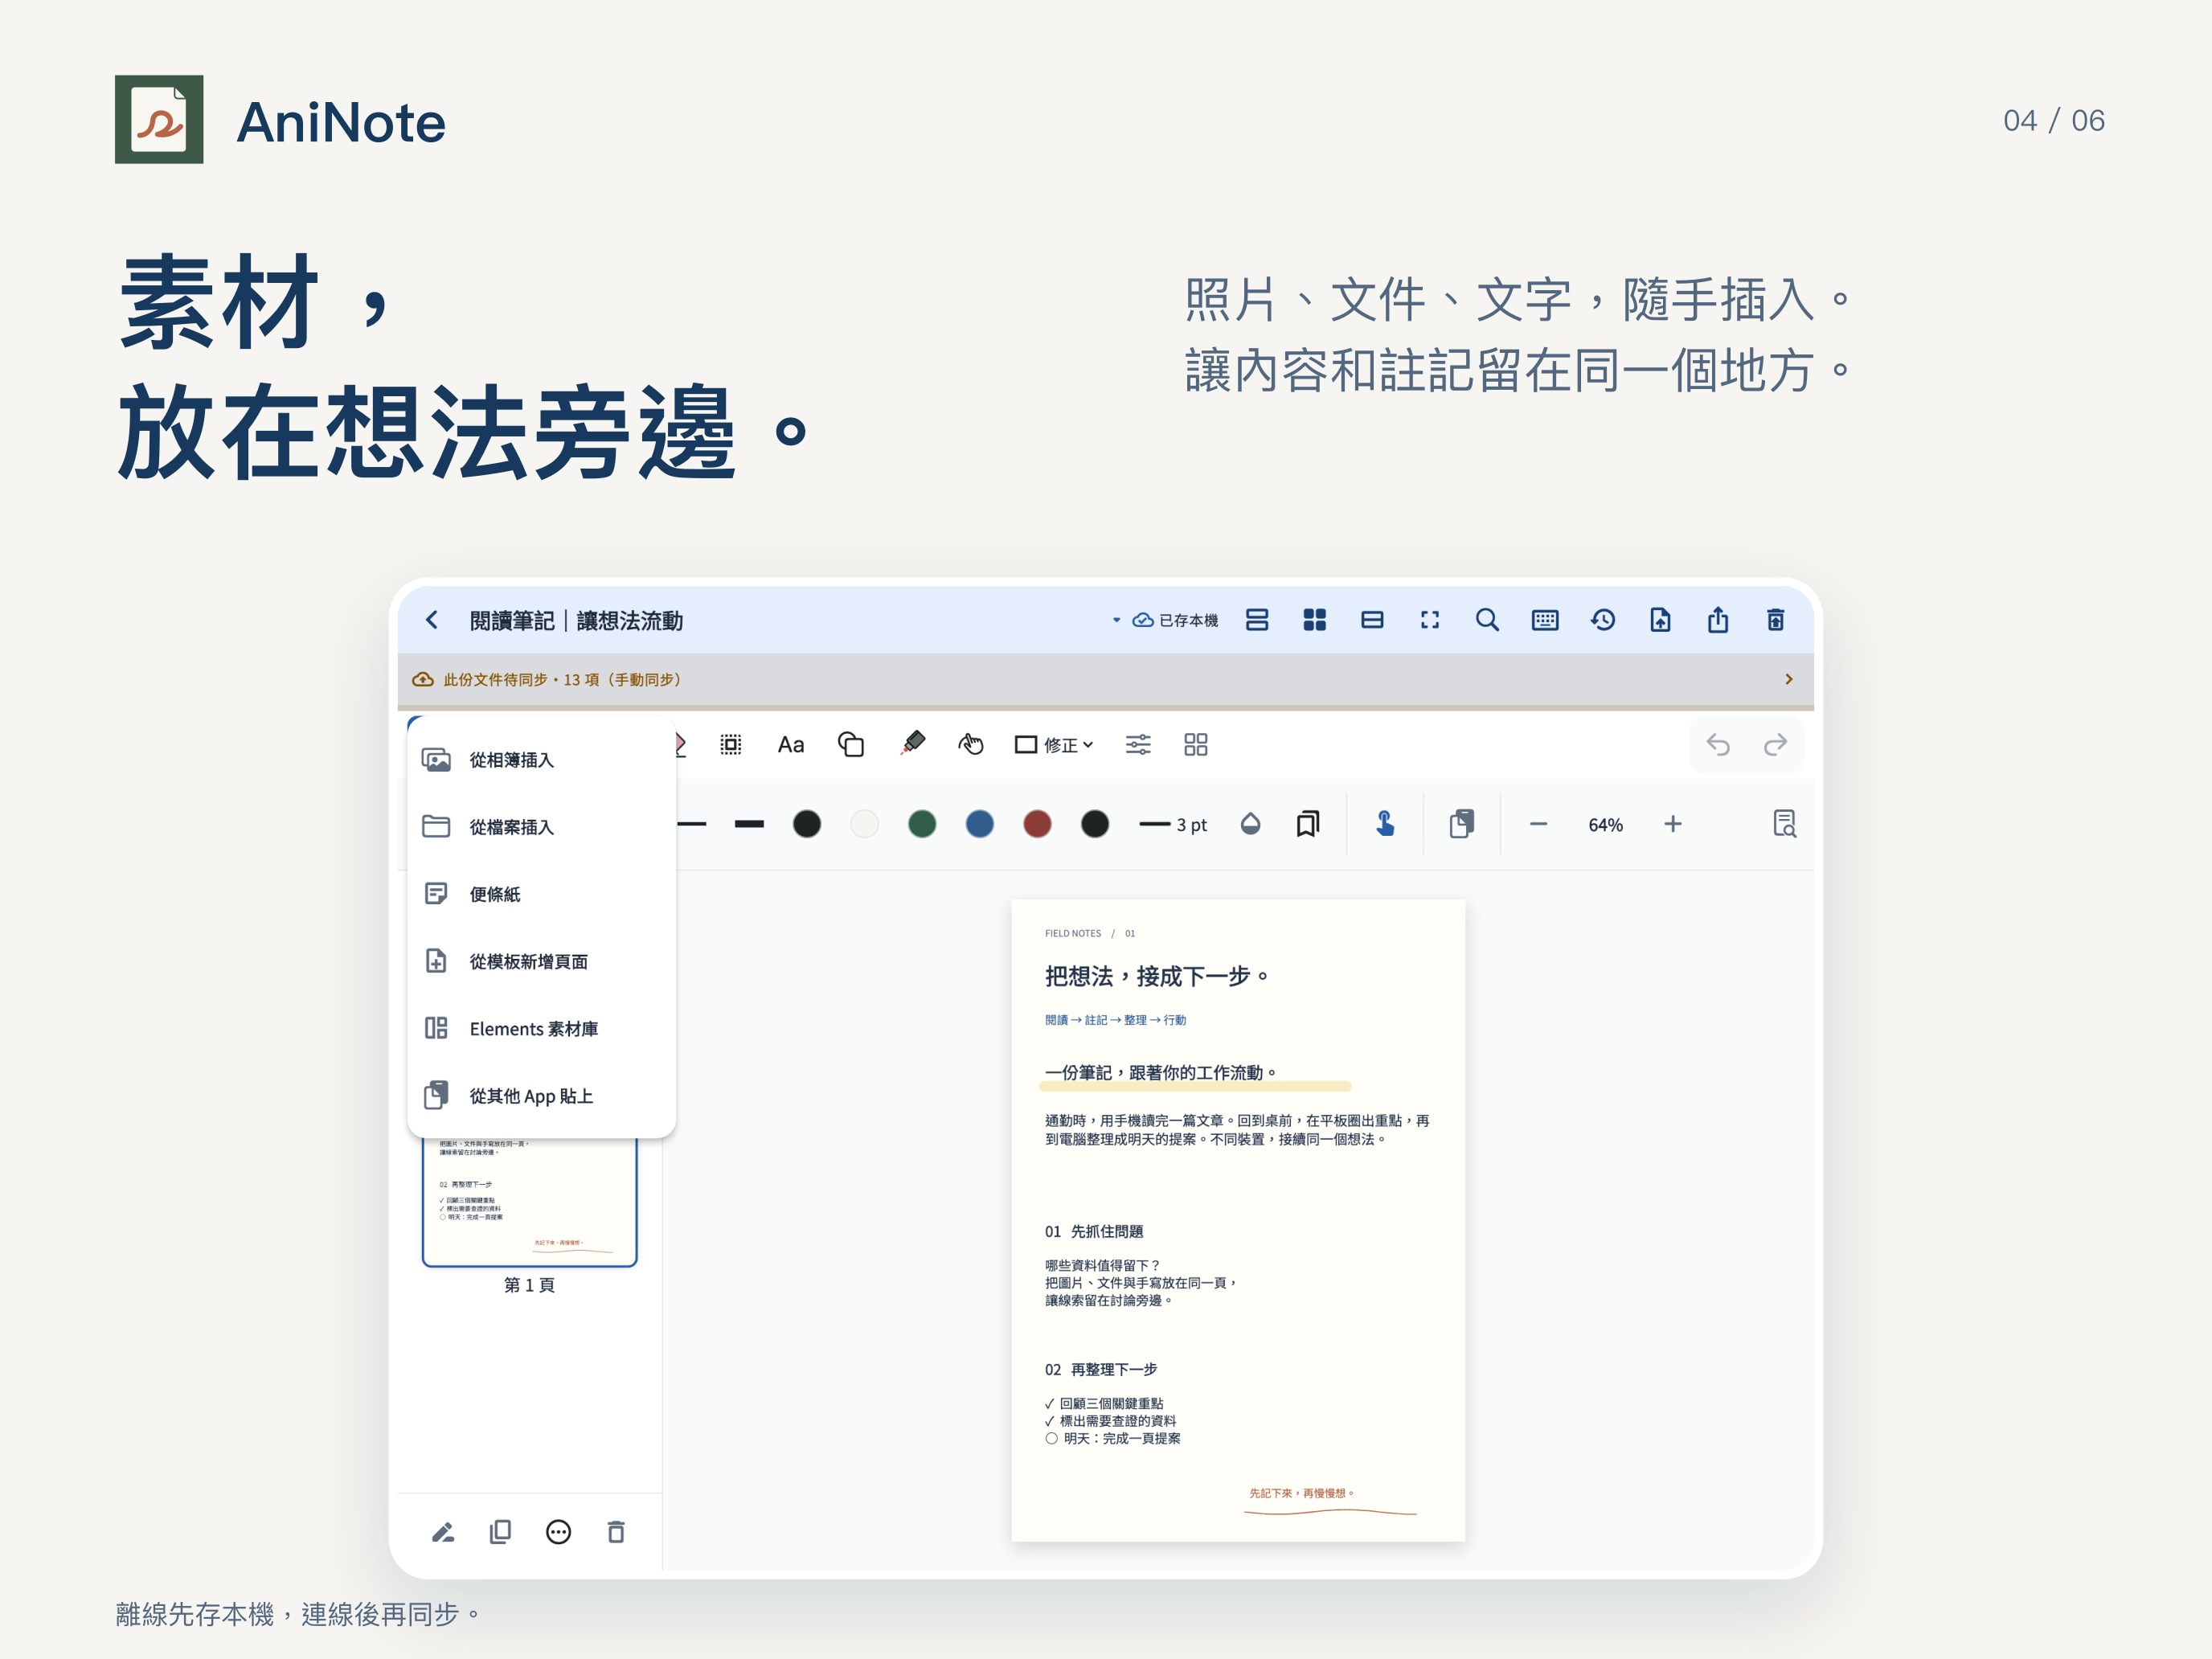
Task: Delete document with top-bar trash icon
Action: click(1776, 620)
